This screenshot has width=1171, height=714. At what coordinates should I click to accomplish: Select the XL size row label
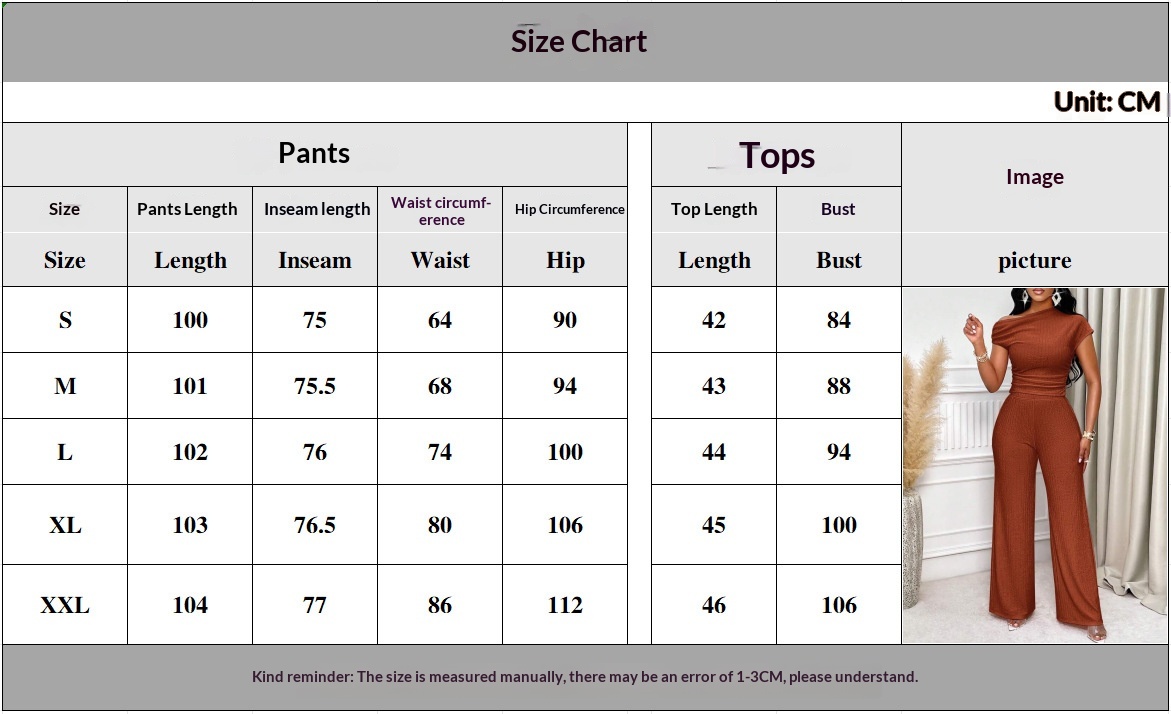65,525
